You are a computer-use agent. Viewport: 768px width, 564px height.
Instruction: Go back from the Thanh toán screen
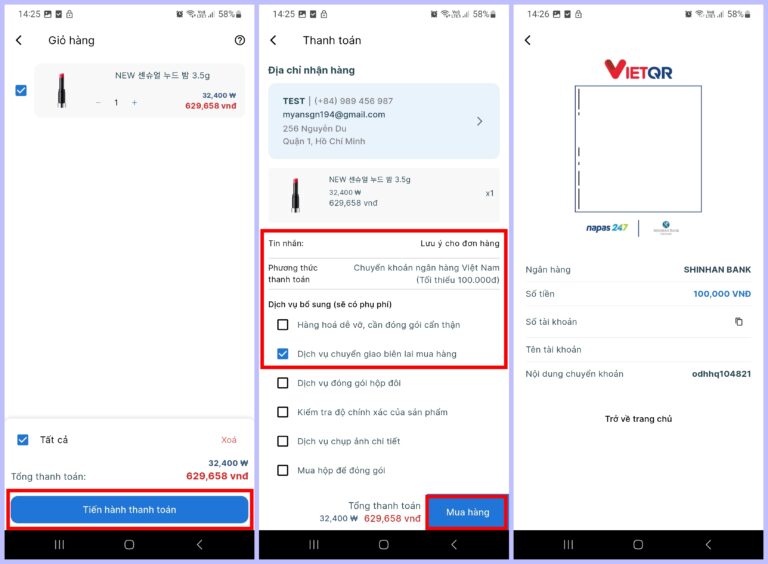point(273,40)
